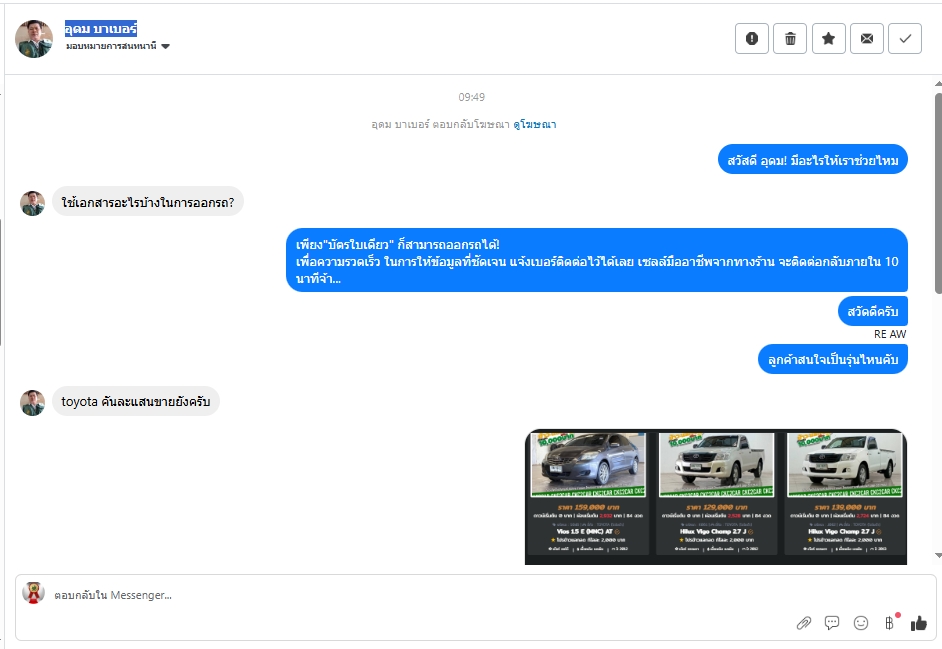Click the chat scrollbar down arrow
942x649 pixels.
click(938, 556)
